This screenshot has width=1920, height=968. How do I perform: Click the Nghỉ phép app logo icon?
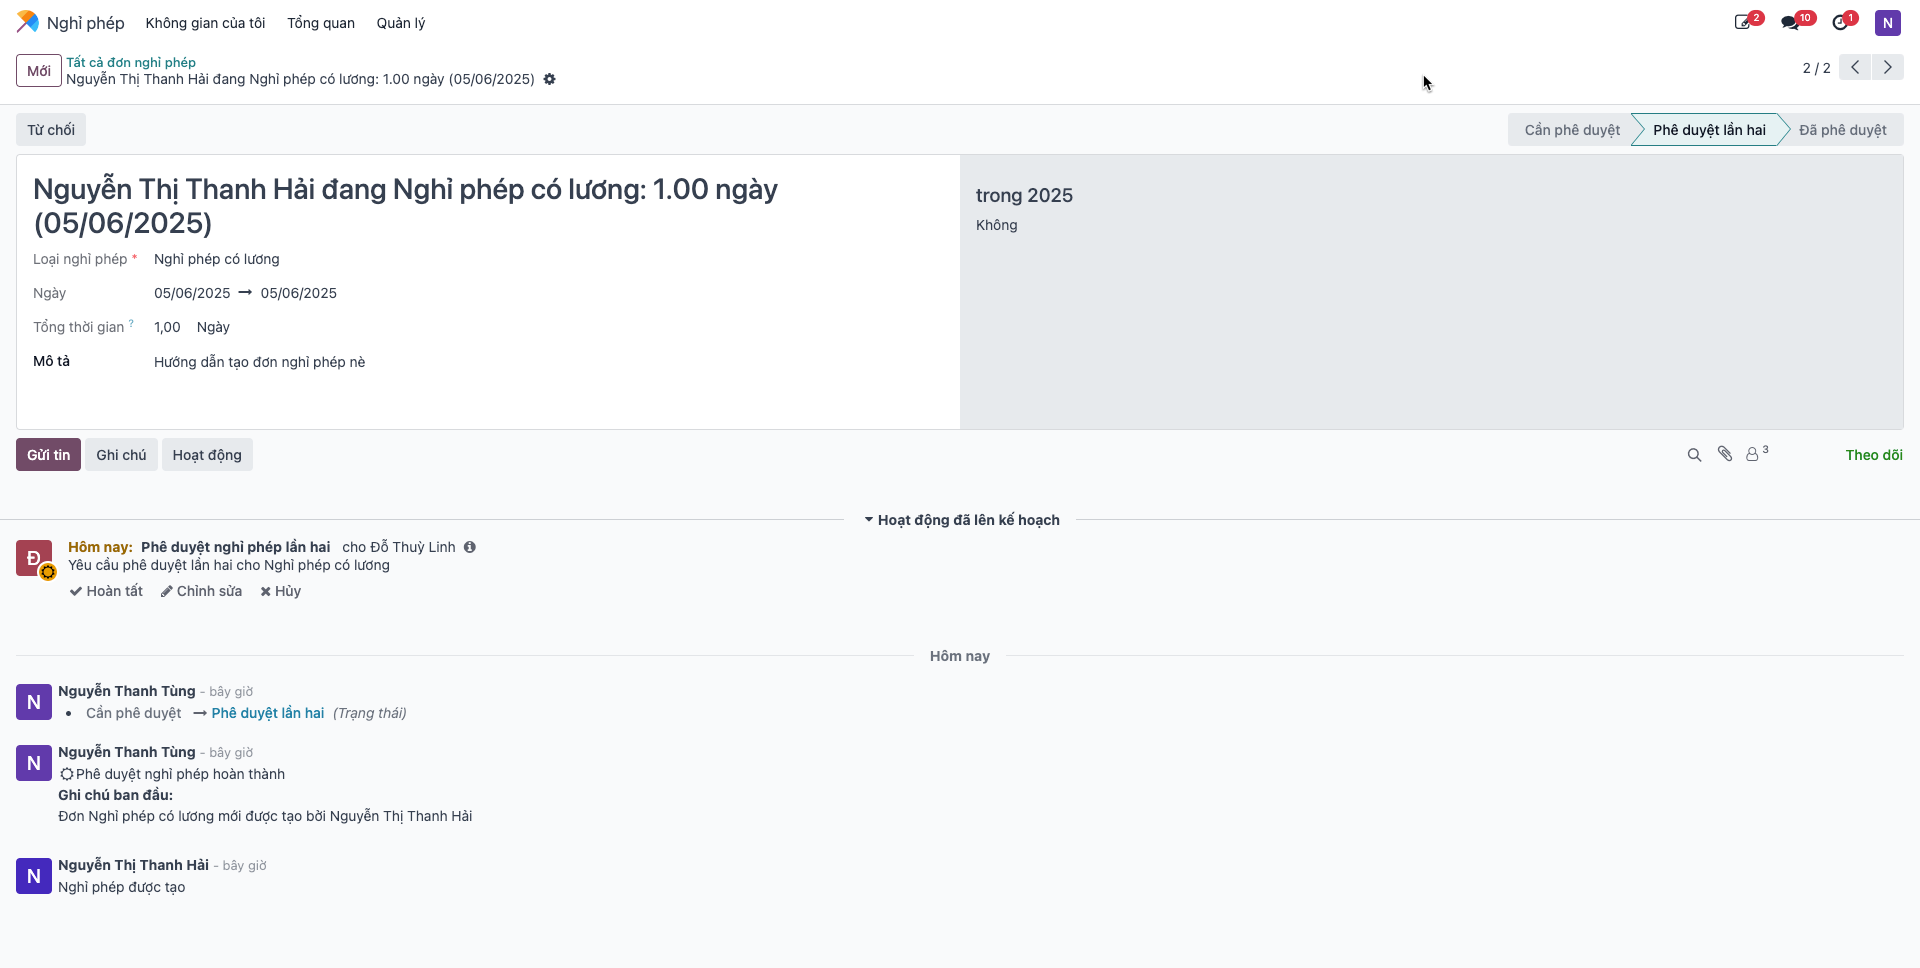pos(27,22)
